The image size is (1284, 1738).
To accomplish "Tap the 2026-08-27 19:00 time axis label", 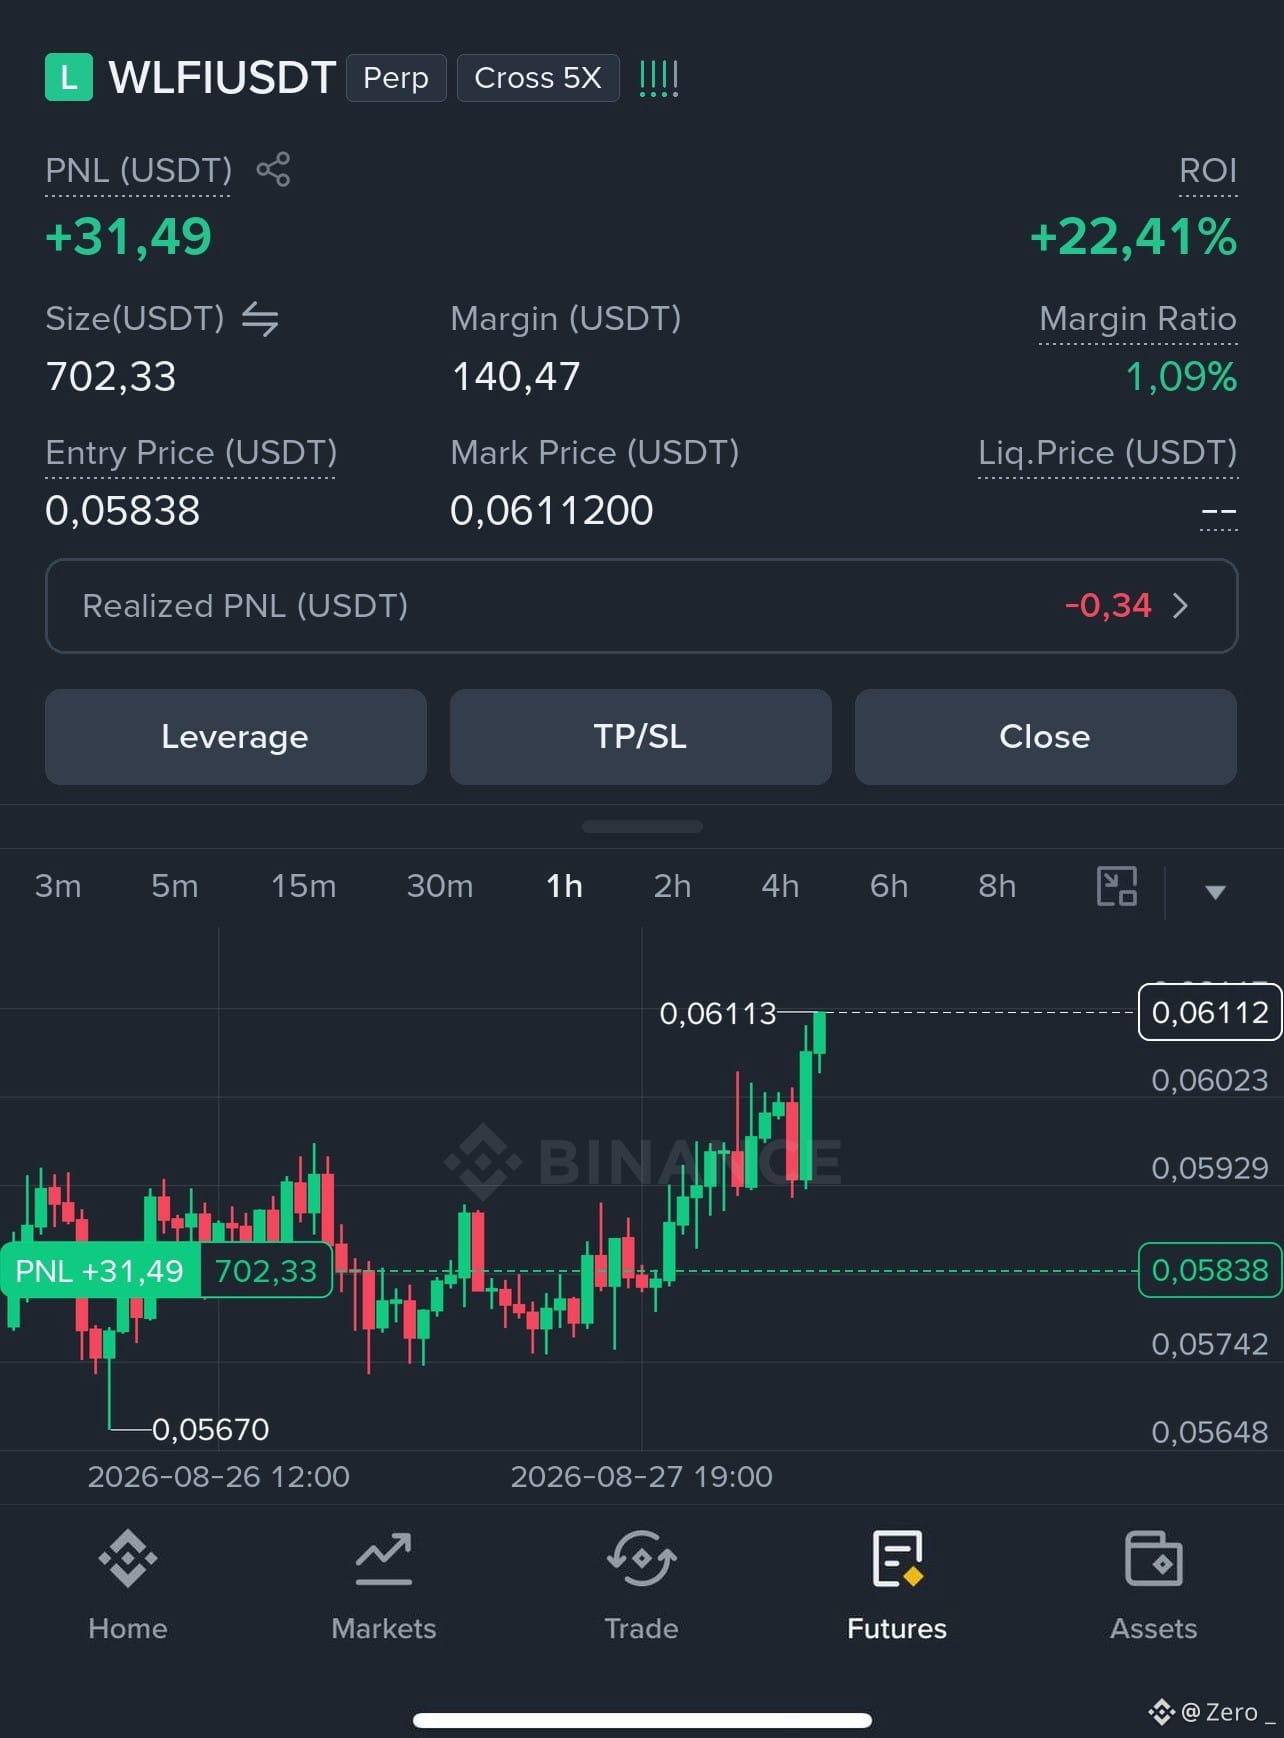I will pos(642,1477).
